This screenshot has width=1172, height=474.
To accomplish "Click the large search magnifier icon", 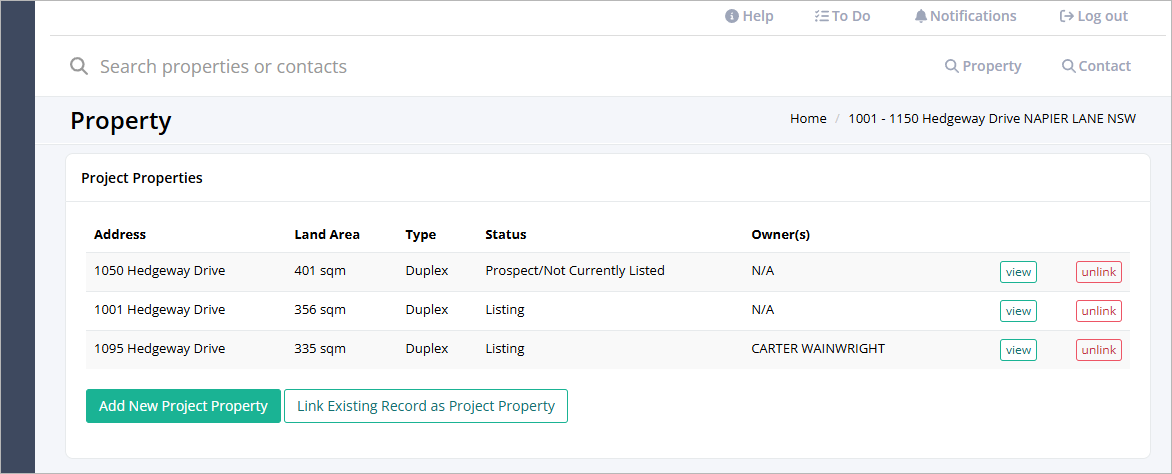I will click(x=79, y=66).
